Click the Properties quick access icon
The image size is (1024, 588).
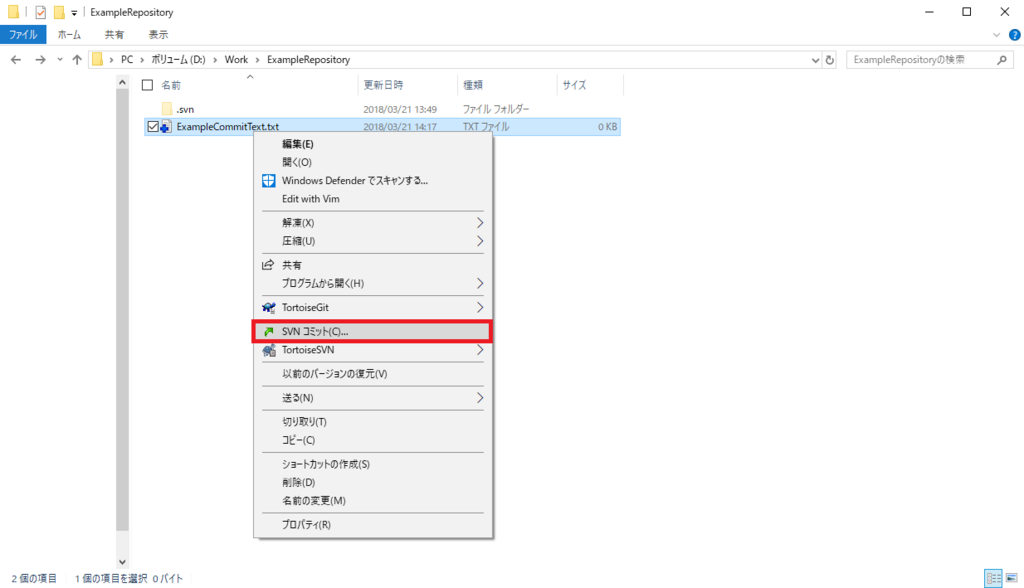(x=40, y=12)
